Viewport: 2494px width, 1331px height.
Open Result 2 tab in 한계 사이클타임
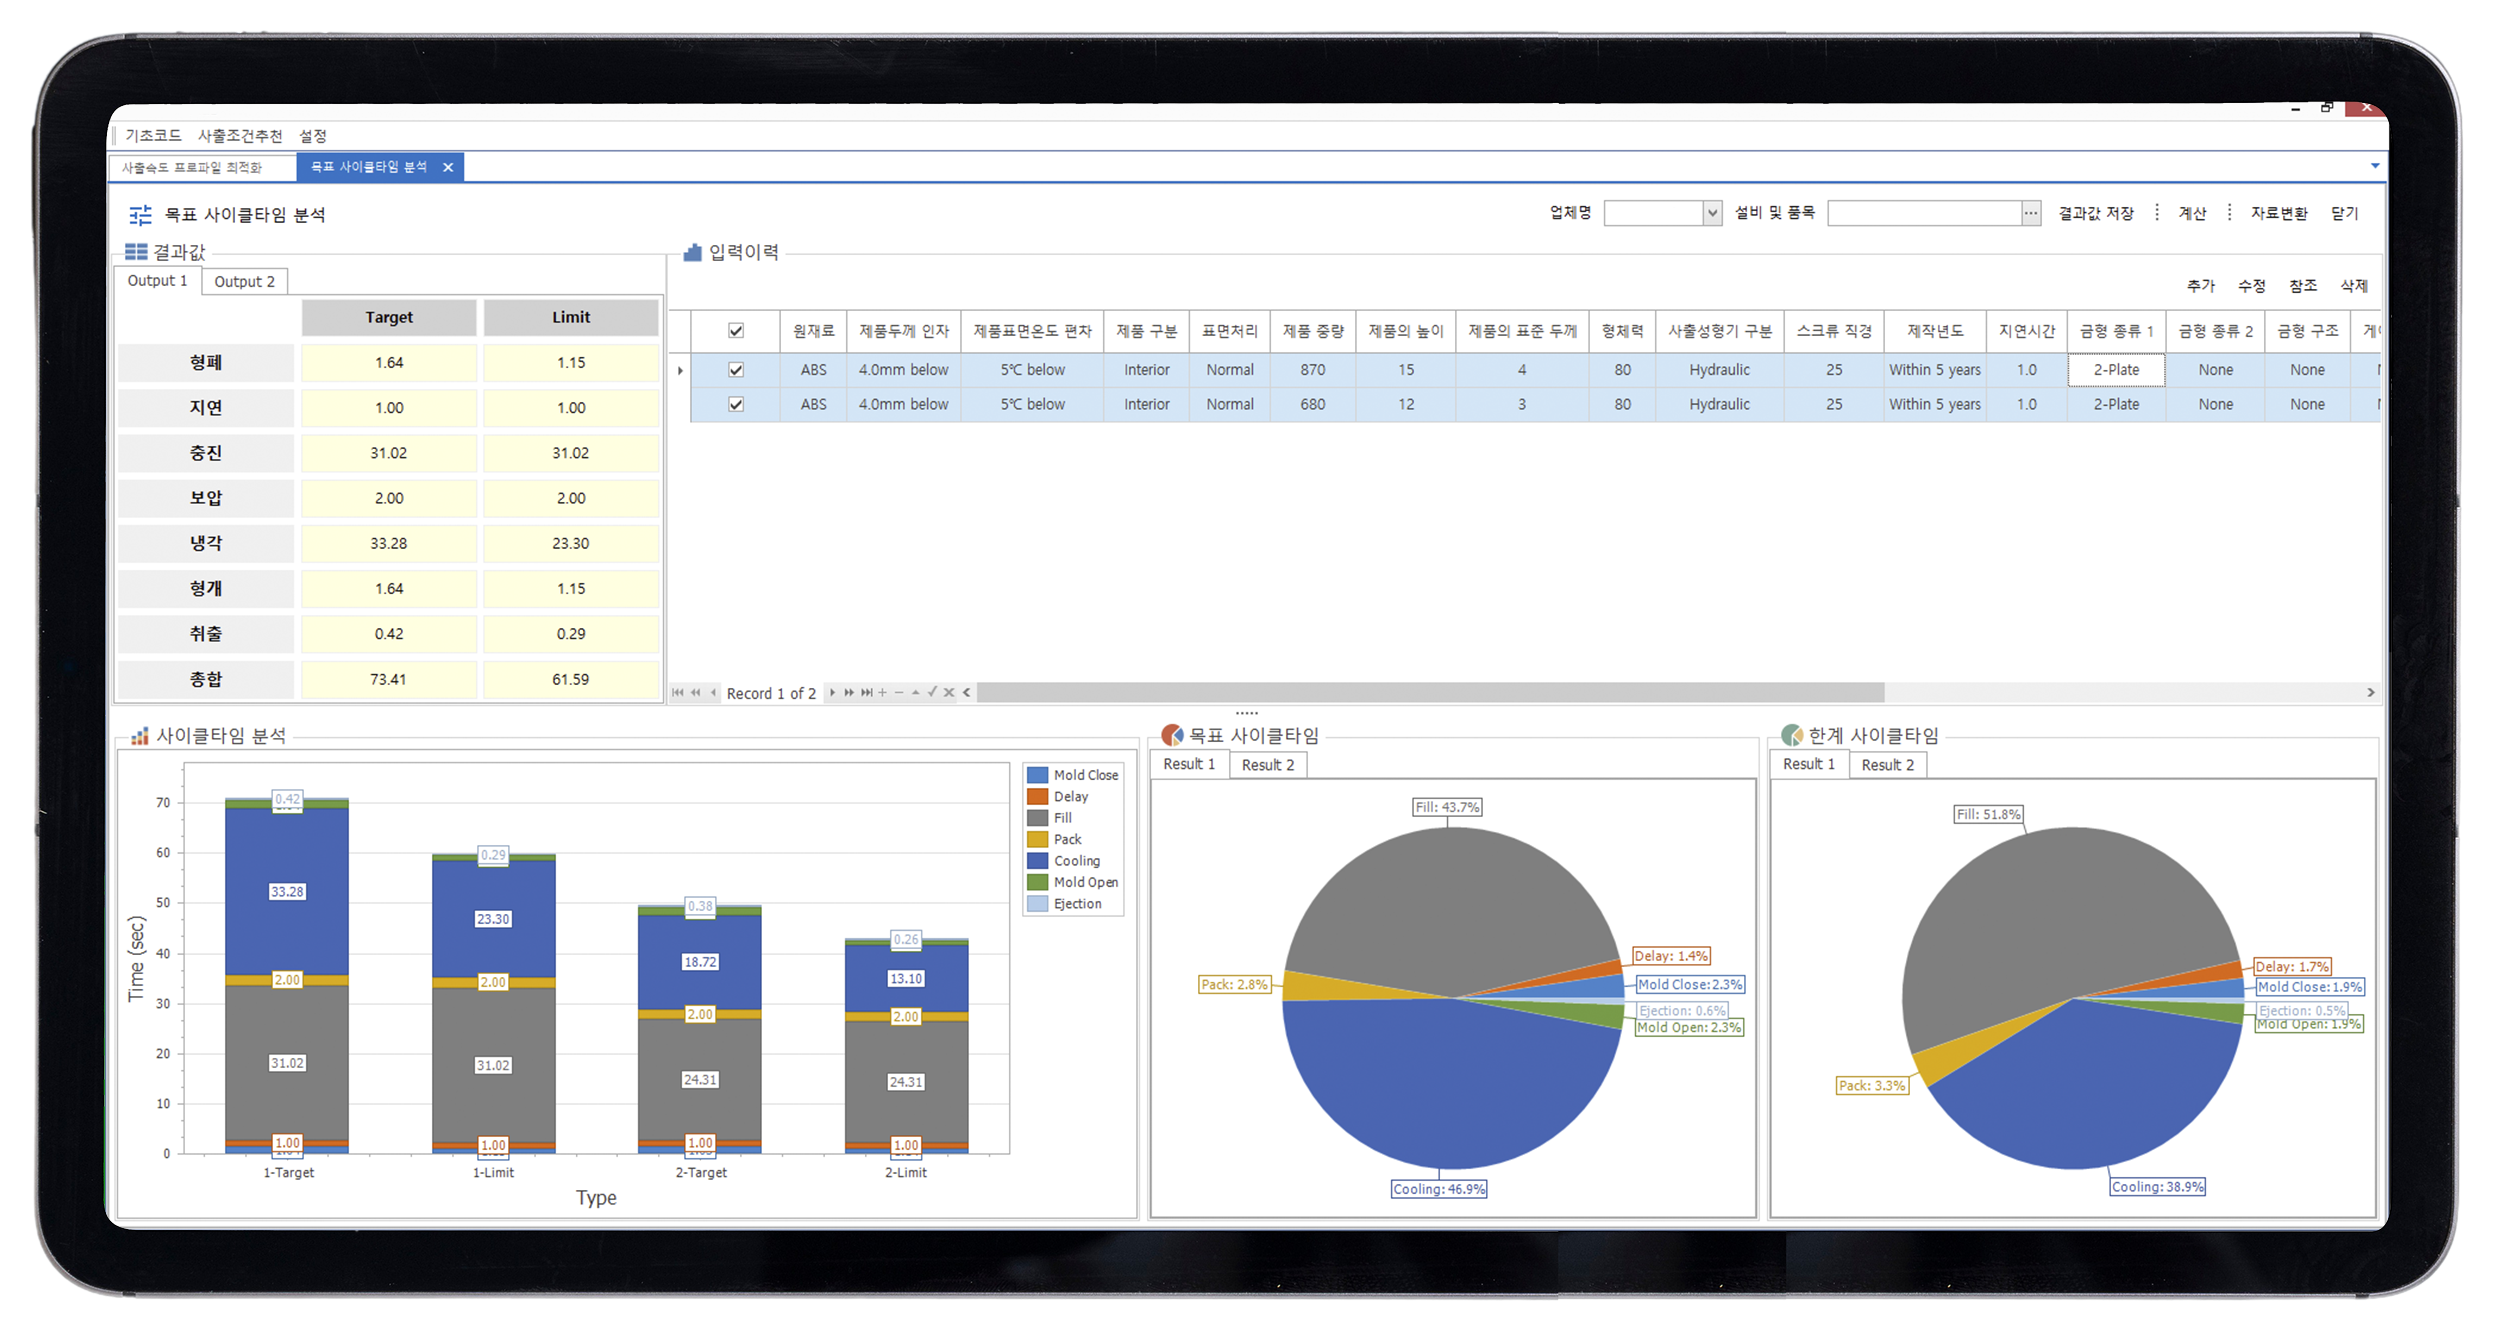(x=1887, y=765)
